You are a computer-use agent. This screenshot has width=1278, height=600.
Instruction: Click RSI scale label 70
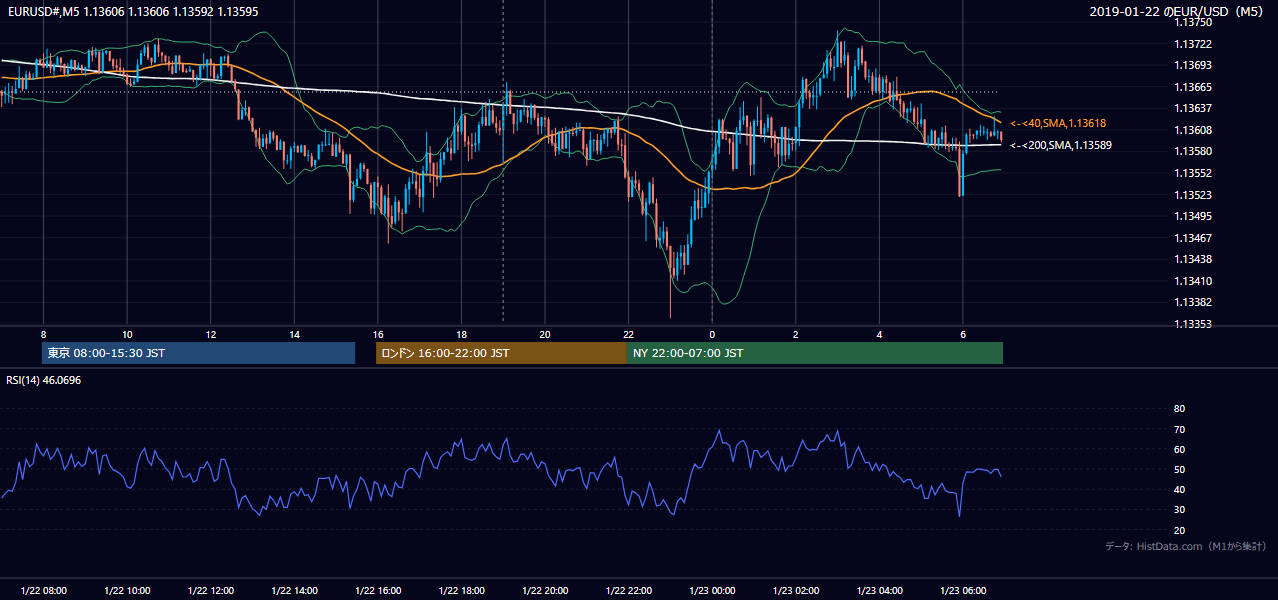pos(1179,429)
